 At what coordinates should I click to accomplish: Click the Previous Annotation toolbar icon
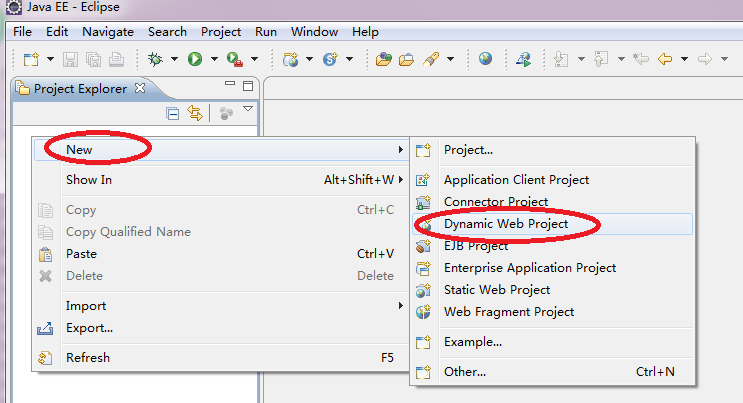click(x=601, y=59)
